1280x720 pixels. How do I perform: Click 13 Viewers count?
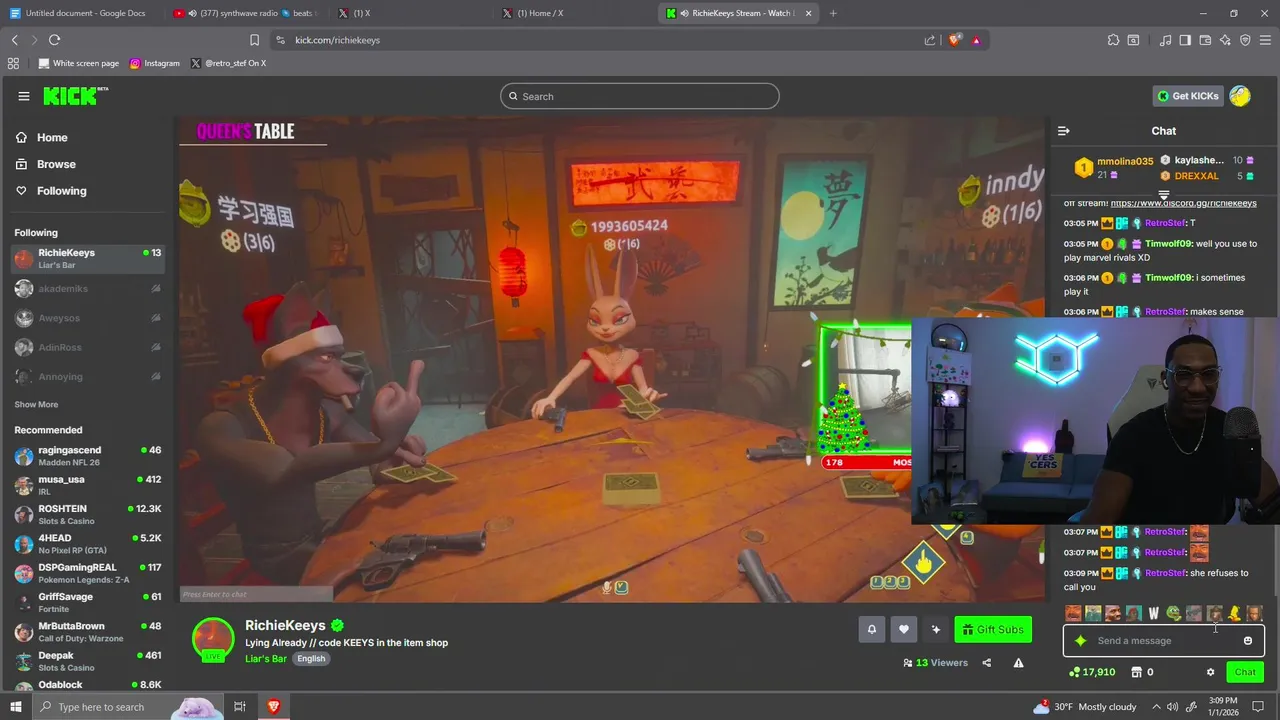pyautogui.click(x=935, y=662)
